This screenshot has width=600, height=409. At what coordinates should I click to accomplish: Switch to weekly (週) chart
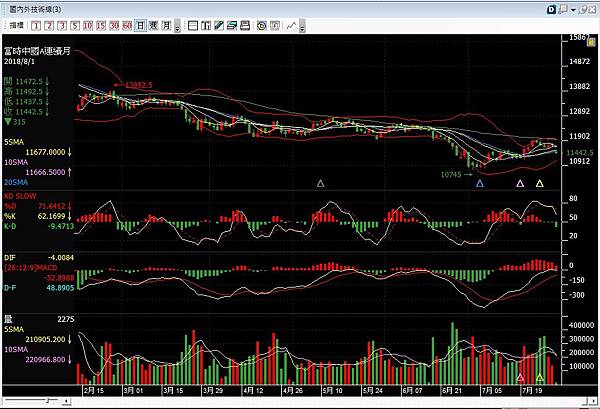153,26
